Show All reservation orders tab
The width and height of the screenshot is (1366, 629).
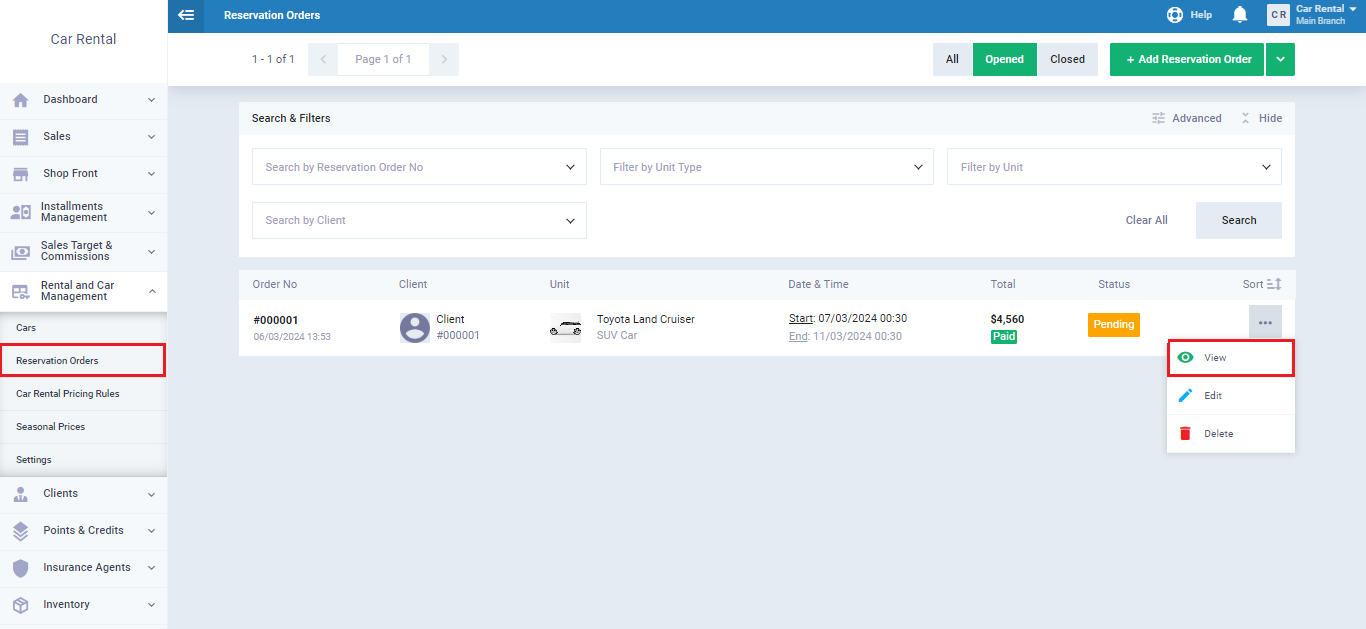coord(952,59)
